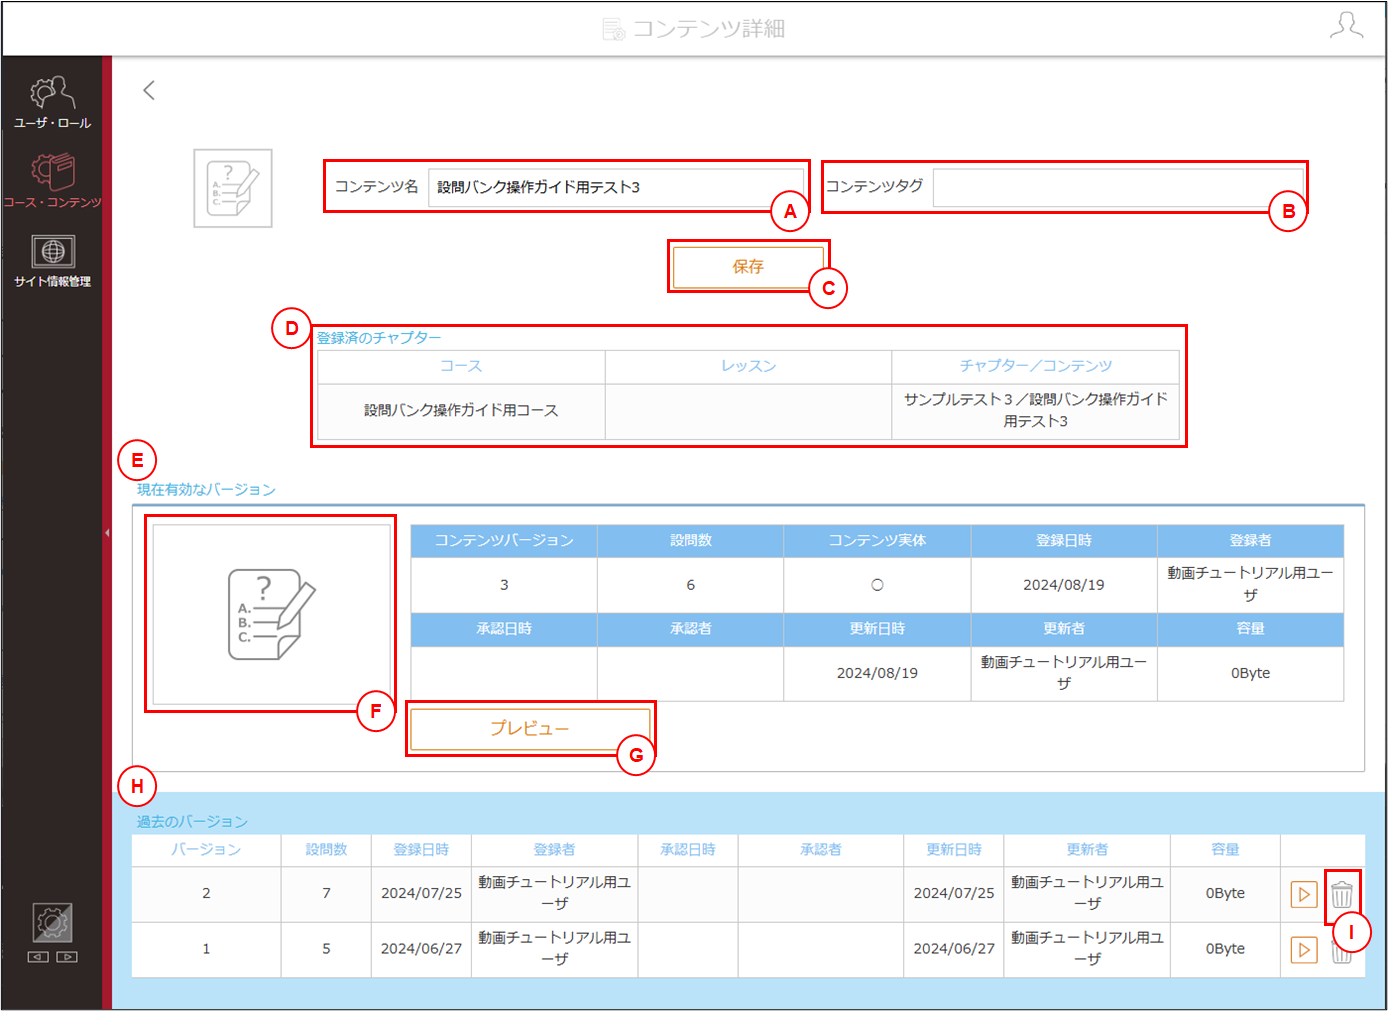Click the コンテンツ実体 circle mark cell

click(877, 585)
